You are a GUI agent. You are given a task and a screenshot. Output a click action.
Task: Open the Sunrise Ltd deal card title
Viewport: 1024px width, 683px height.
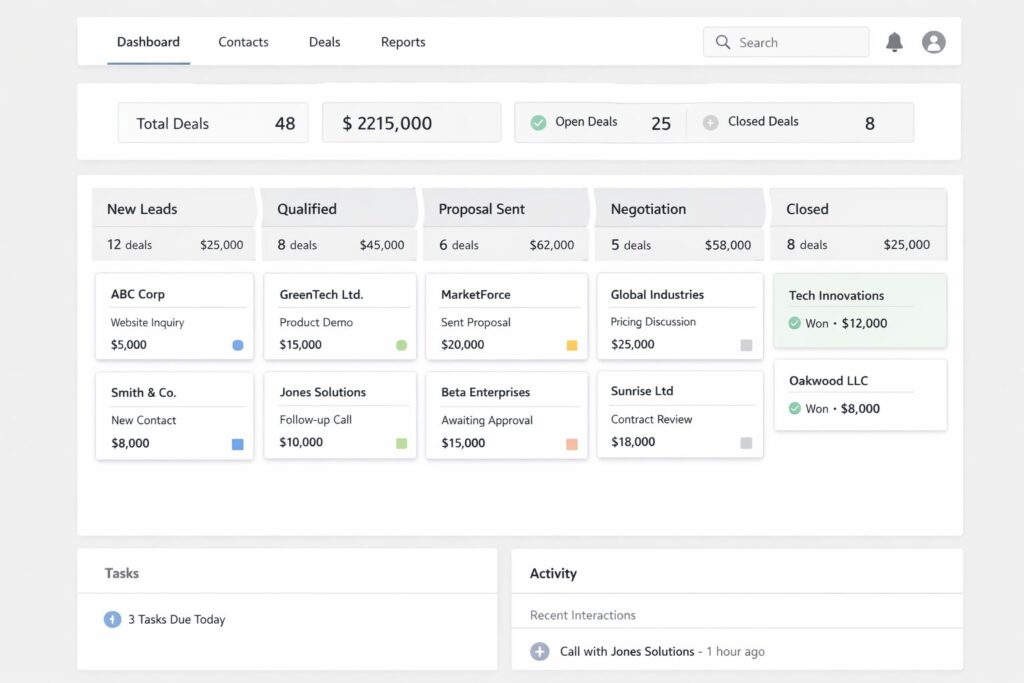642,390
